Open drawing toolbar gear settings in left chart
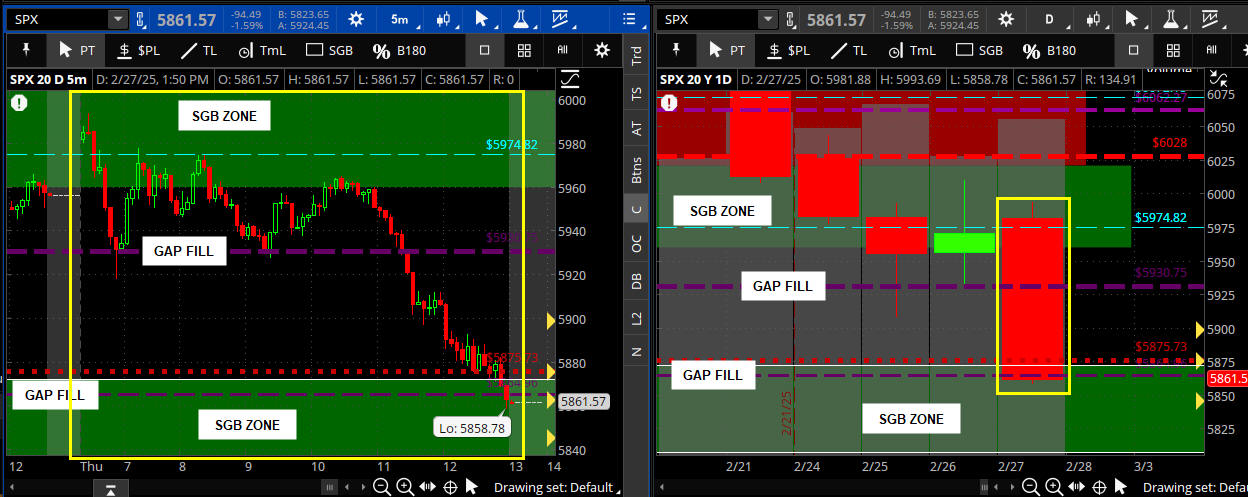Image resolution: width=1248 pixels, height=497 pixels. coord(602,50)
